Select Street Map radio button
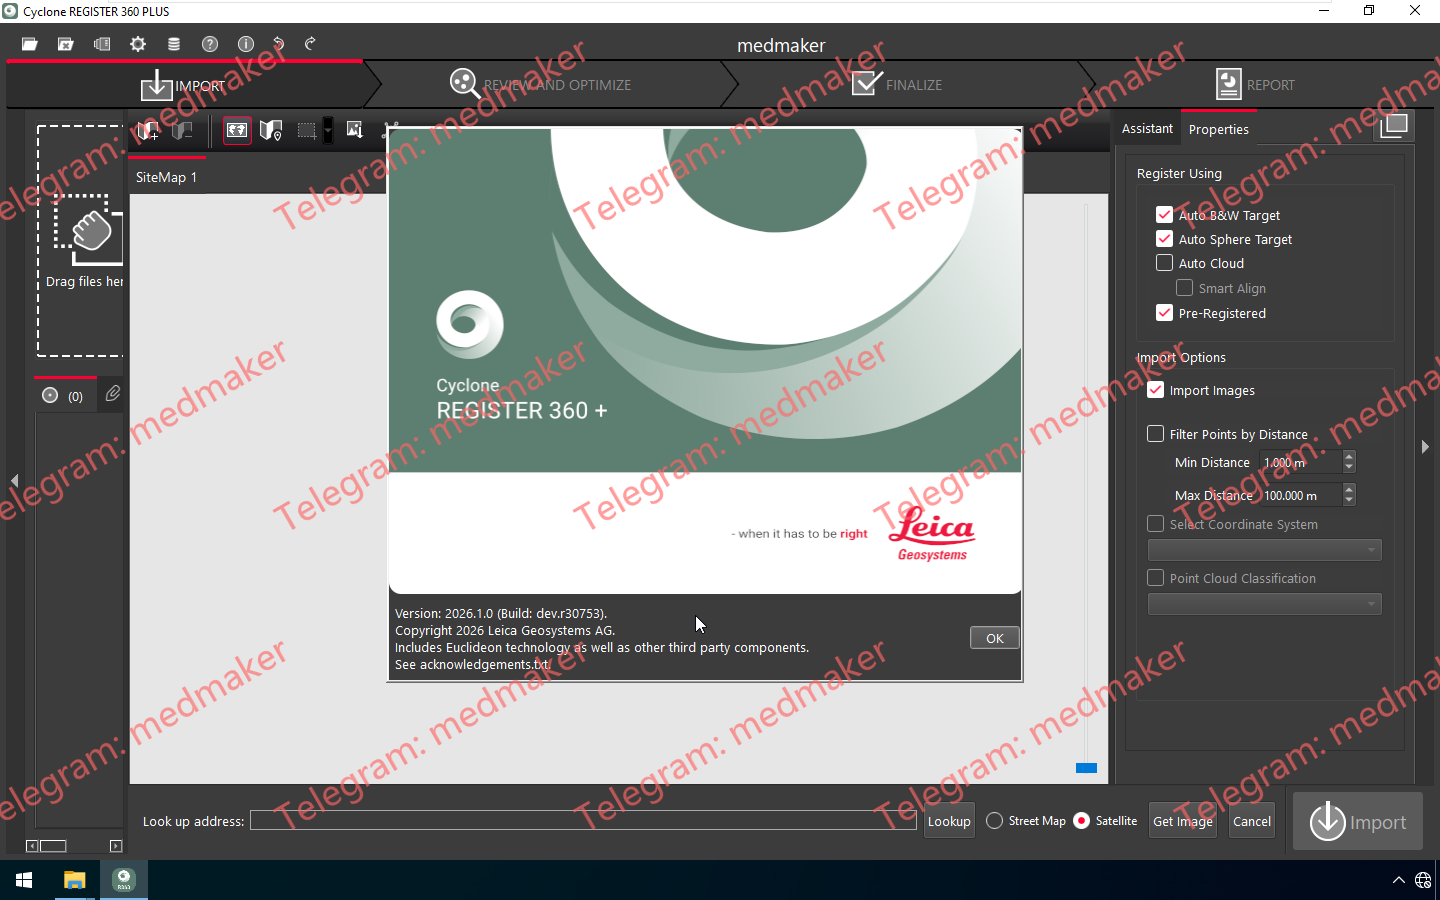The image size is (1440, 900). click(x=994, y=821)
